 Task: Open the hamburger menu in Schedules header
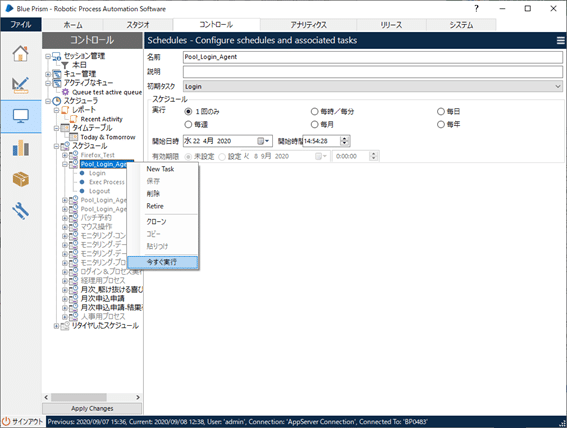[560, 40]
